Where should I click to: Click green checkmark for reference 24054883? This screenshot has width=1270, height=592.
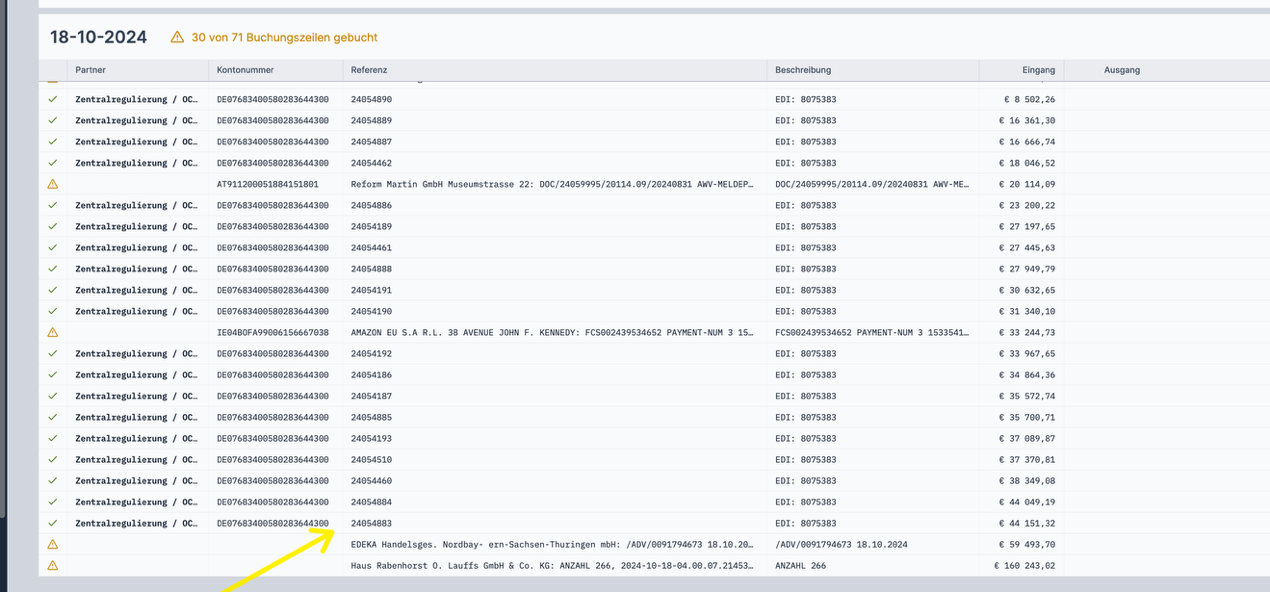(53, 523)
